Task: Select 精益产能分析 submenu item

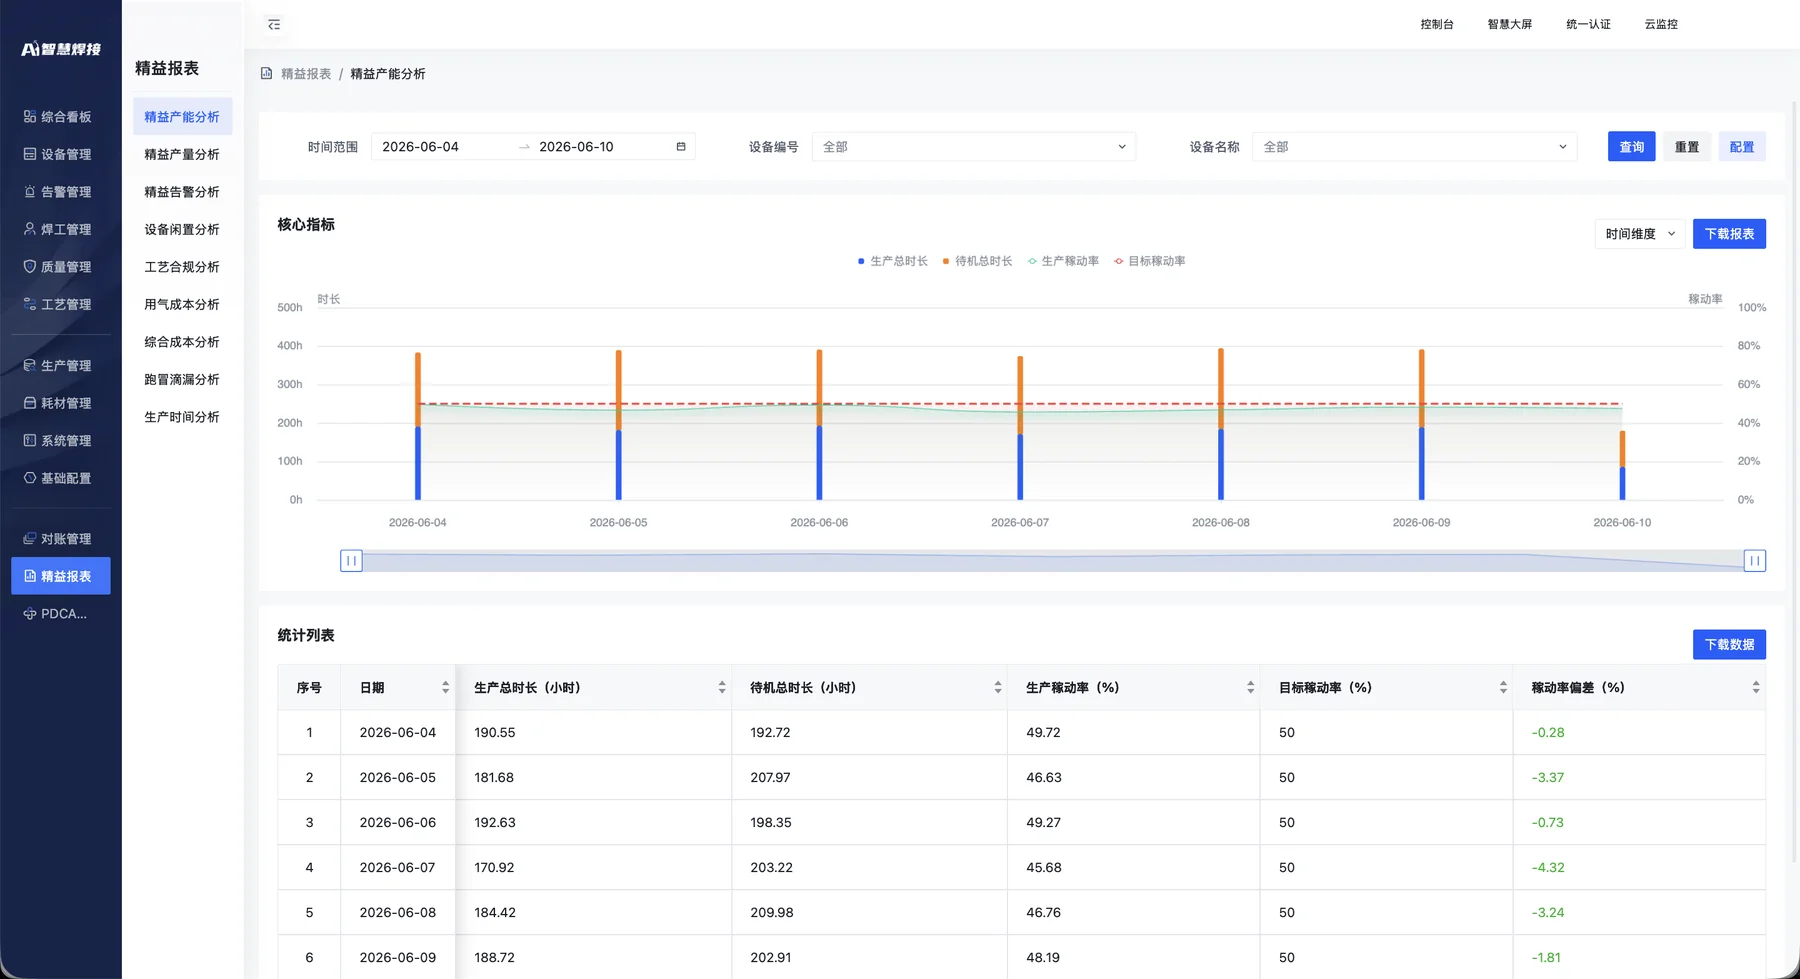Action: click(x=182, y=117)
